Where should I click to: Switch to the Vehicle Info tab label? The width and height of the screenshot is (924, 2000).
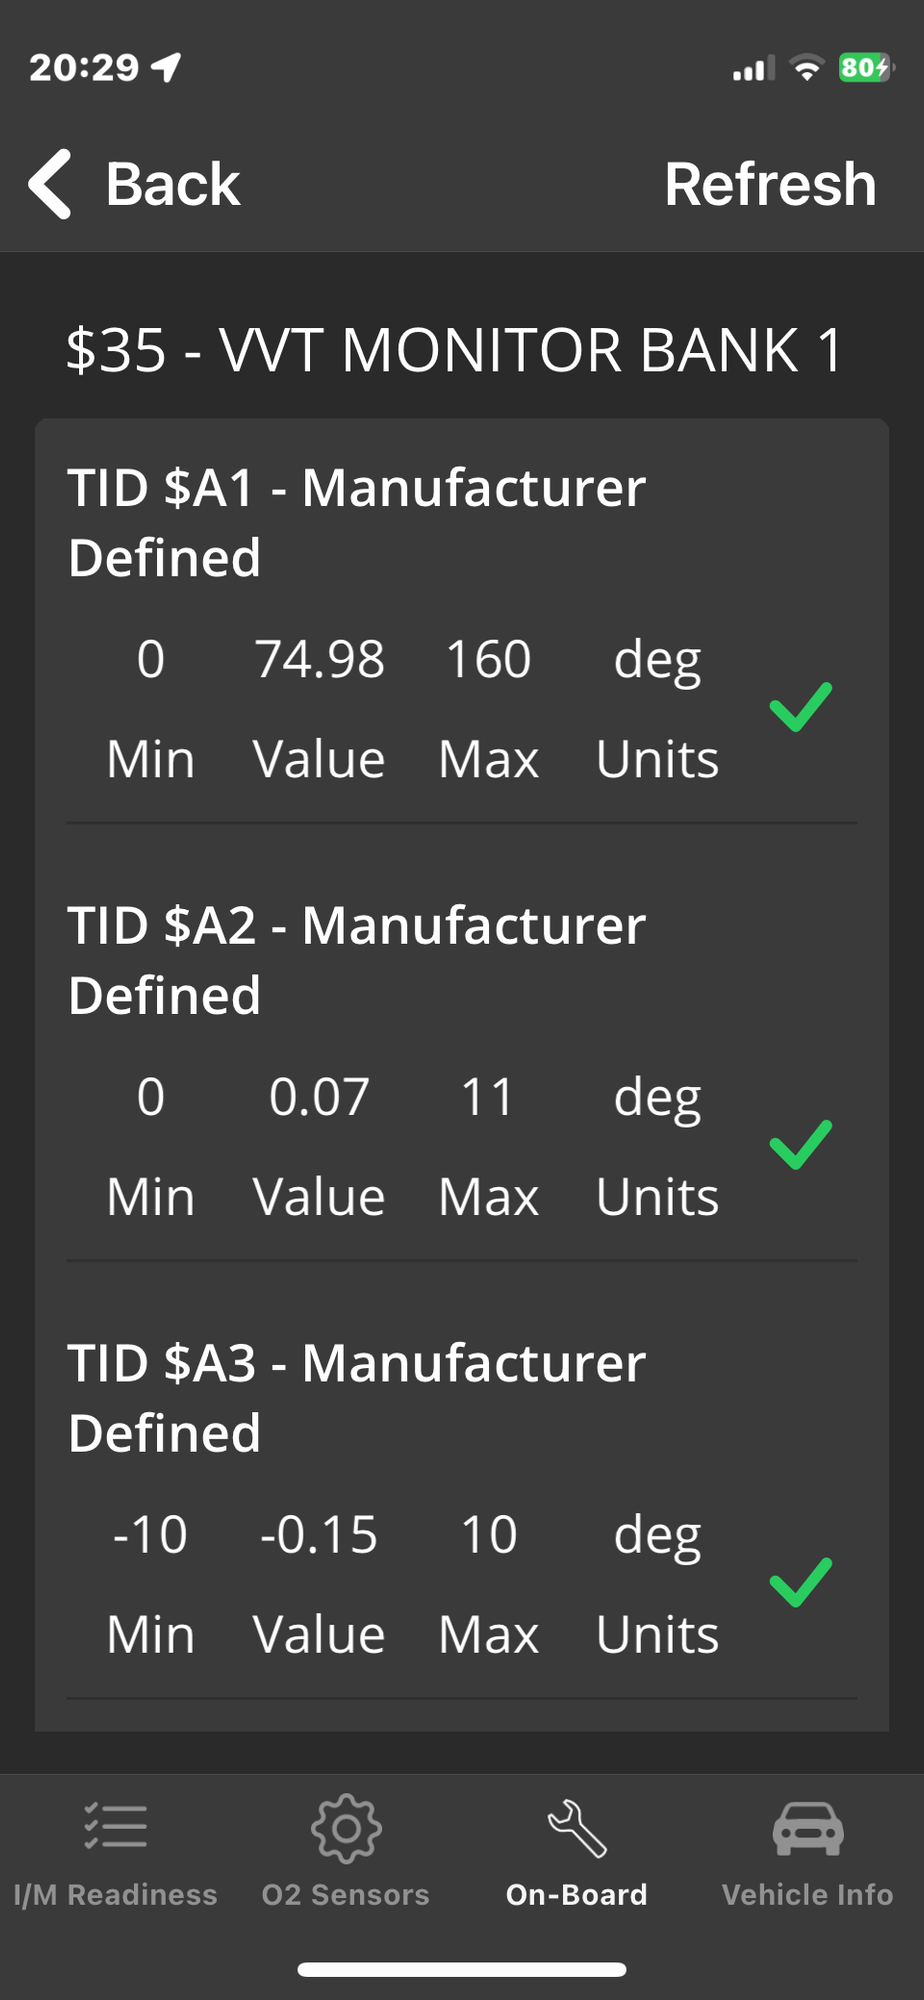click(x=808, y=1895)
